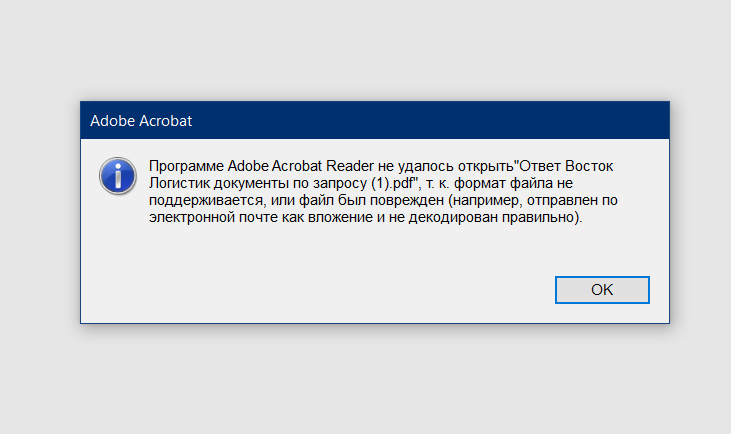Click the phrase "формат файла не"
Image resolution: width=731 pixels, height=434 pixels.
point(513,183)
